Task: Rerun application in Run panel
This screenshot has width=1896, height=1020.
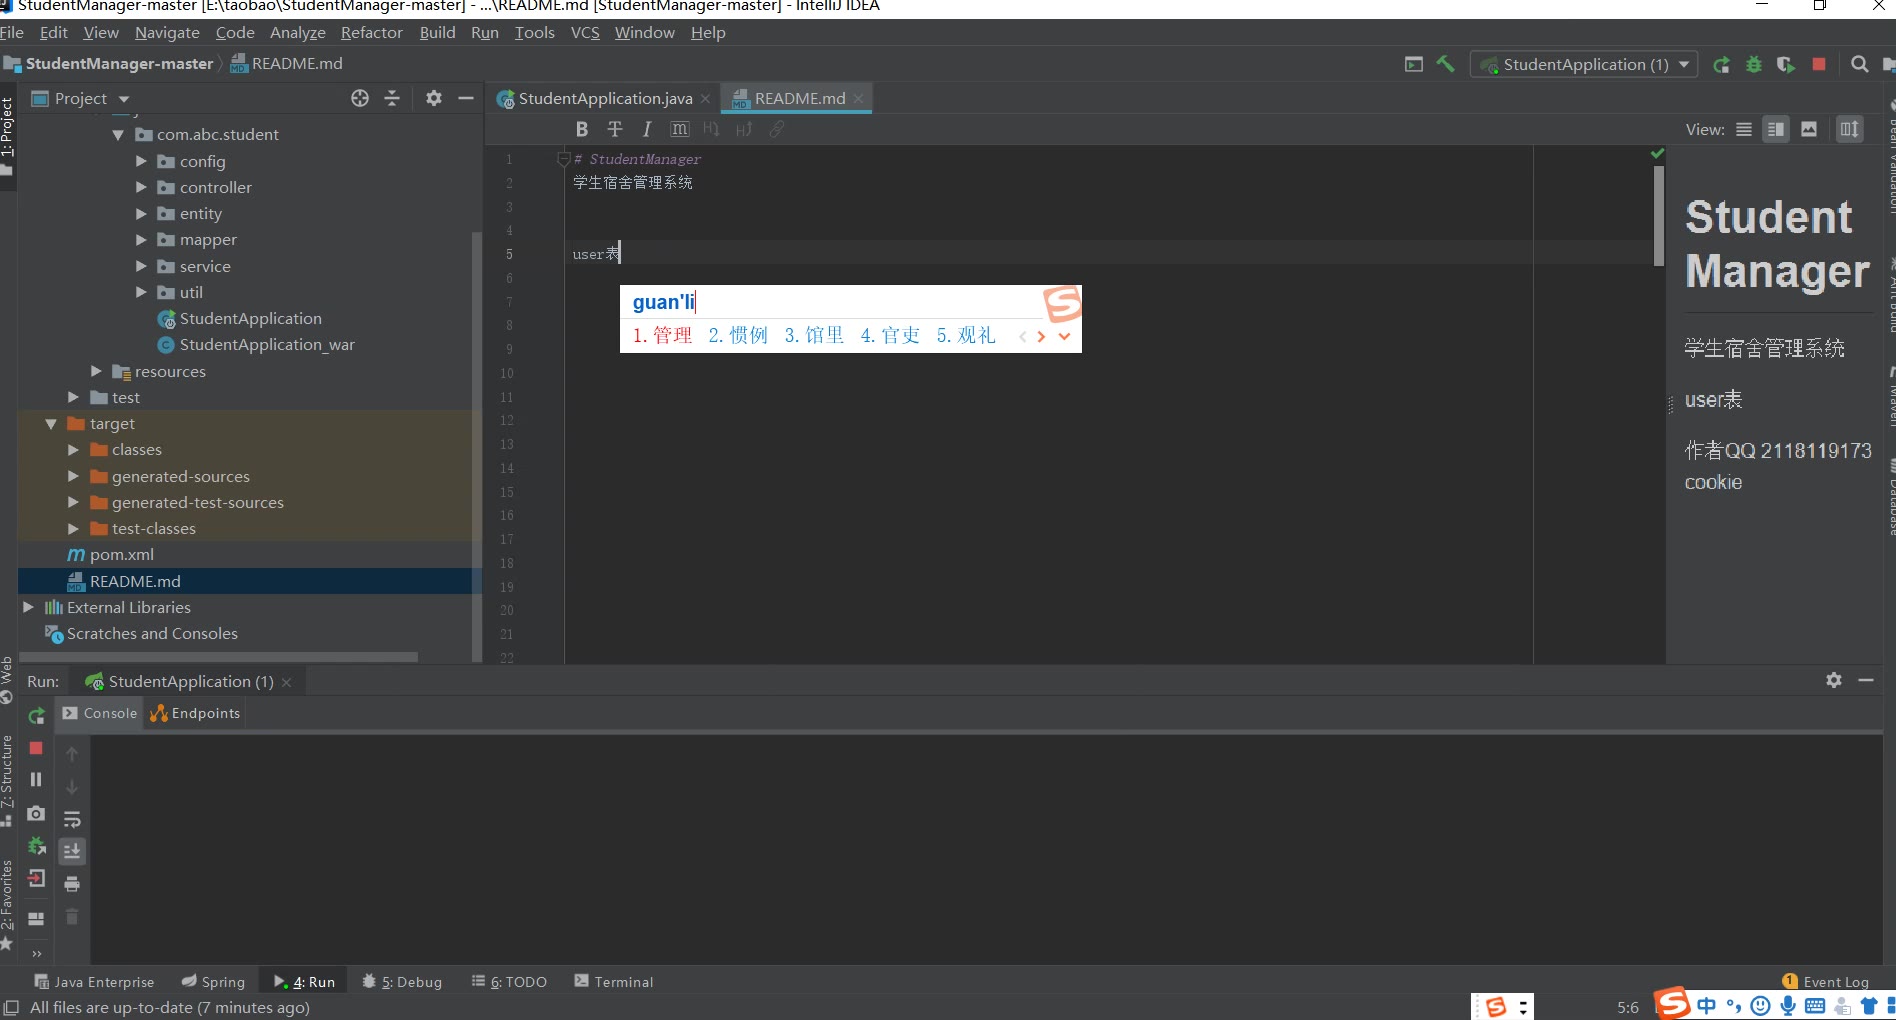Action: point(36,715)
